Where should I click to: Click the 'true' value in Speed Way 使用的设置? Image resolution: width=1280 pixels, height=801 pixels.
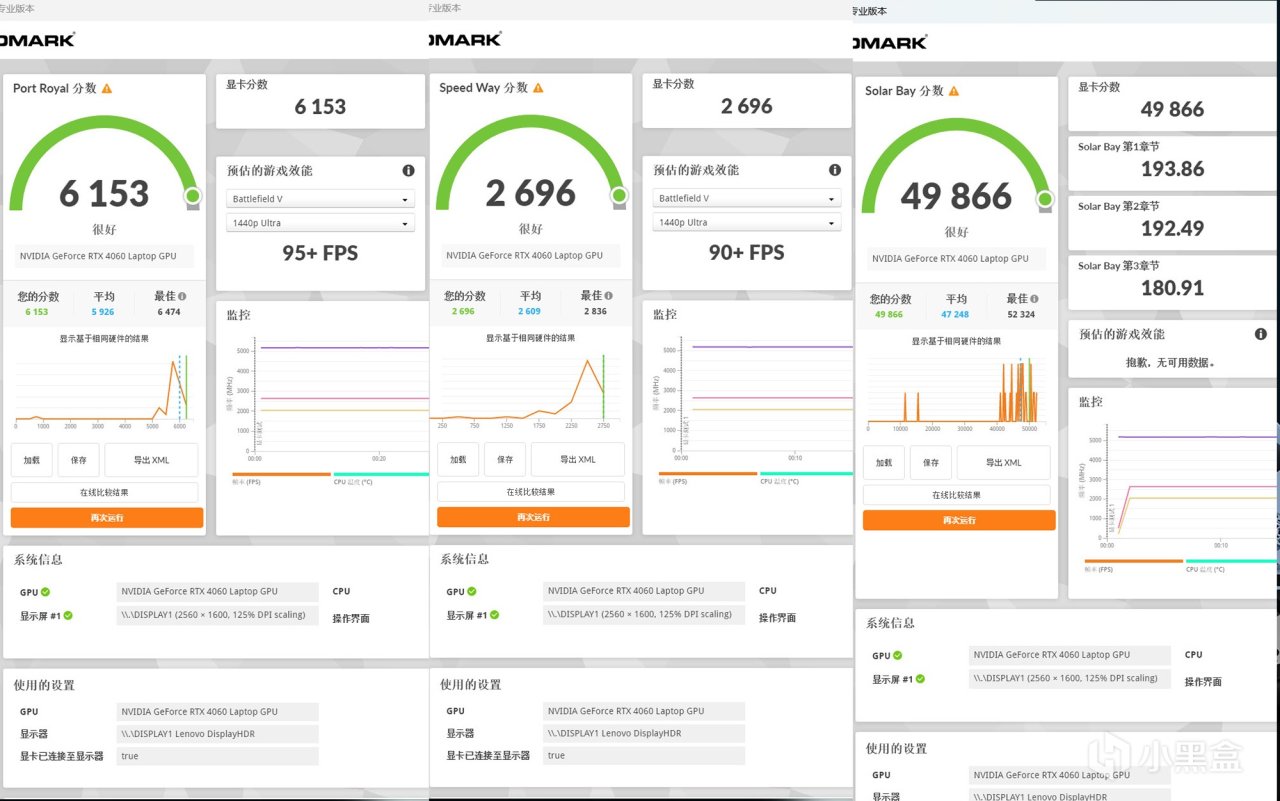[644, 756]
